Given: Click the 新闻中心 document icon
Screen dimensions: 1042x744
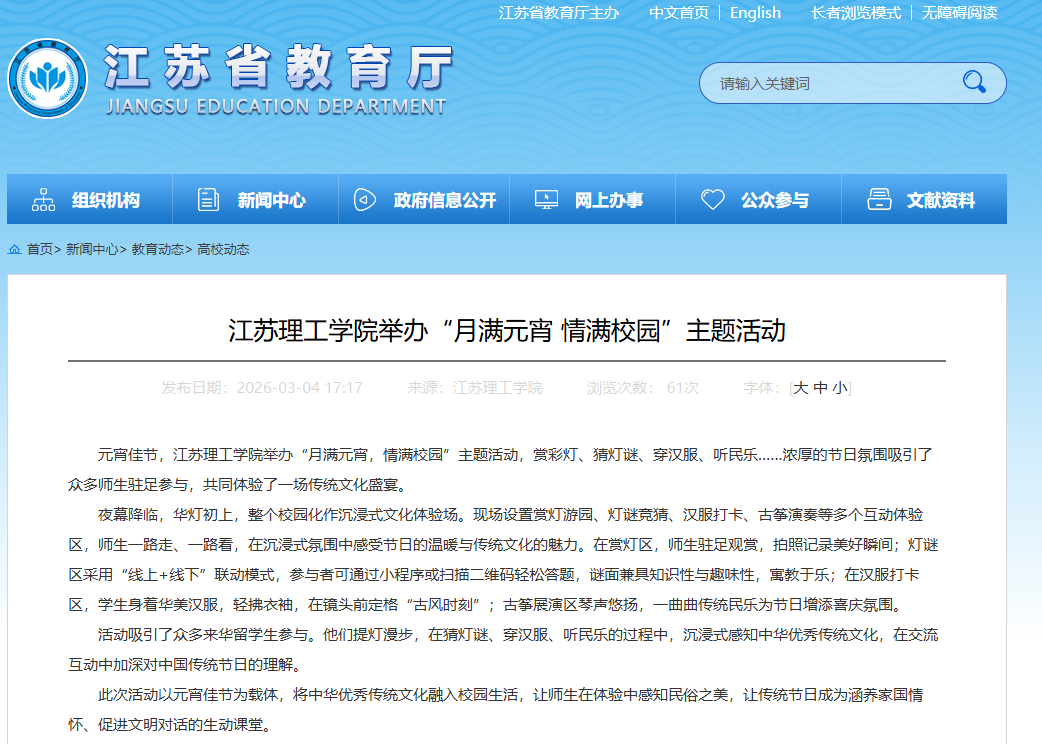Looking at the screenshot, I should click(x=208, y=200).
